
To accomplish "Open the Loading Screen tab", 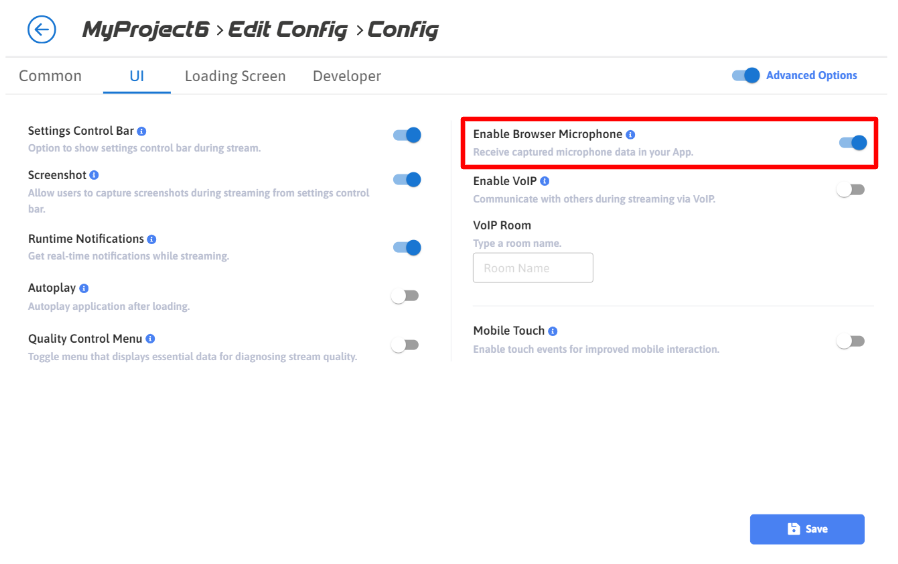I will tap(235, 76).
